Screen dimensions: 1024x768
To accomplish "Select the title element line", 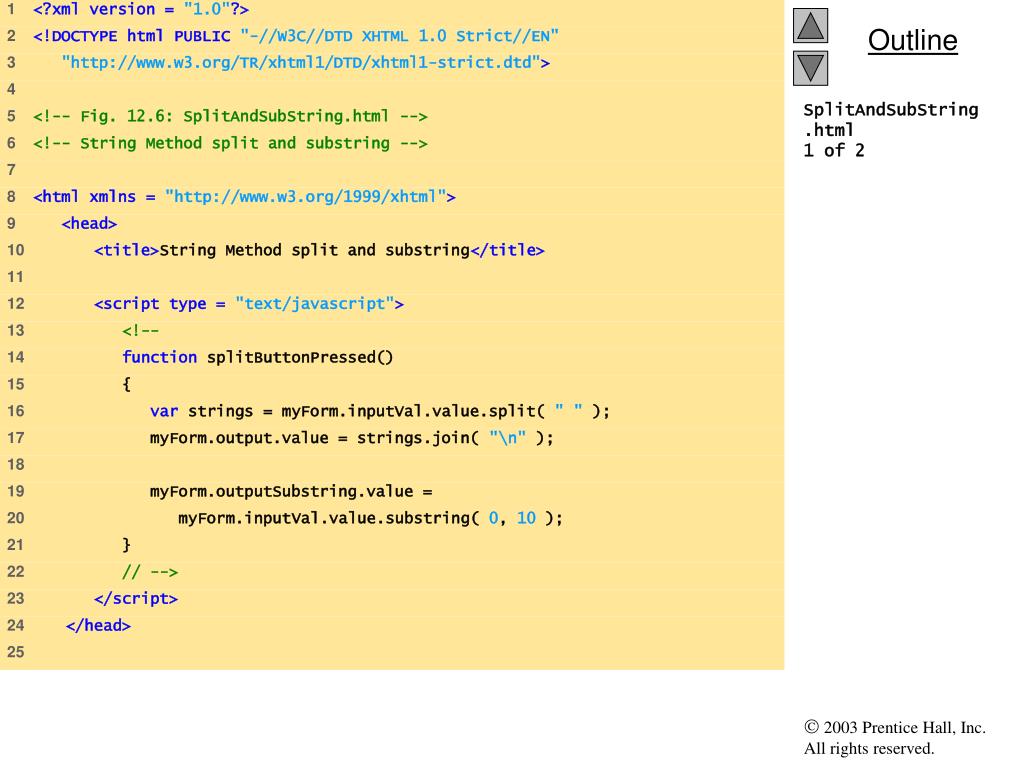I will pyautogui.click(x=319, y=250).
